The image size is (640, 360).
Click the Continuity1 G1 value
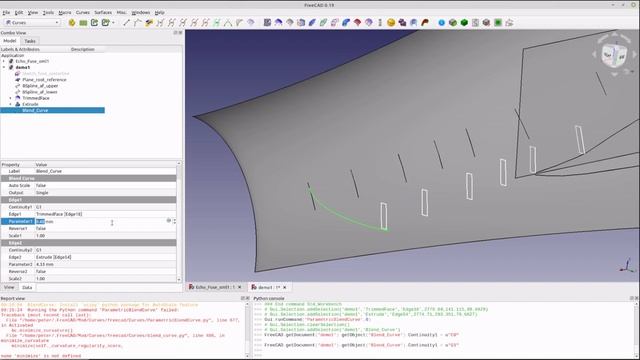pyautogui.click(x=105, y=207)
